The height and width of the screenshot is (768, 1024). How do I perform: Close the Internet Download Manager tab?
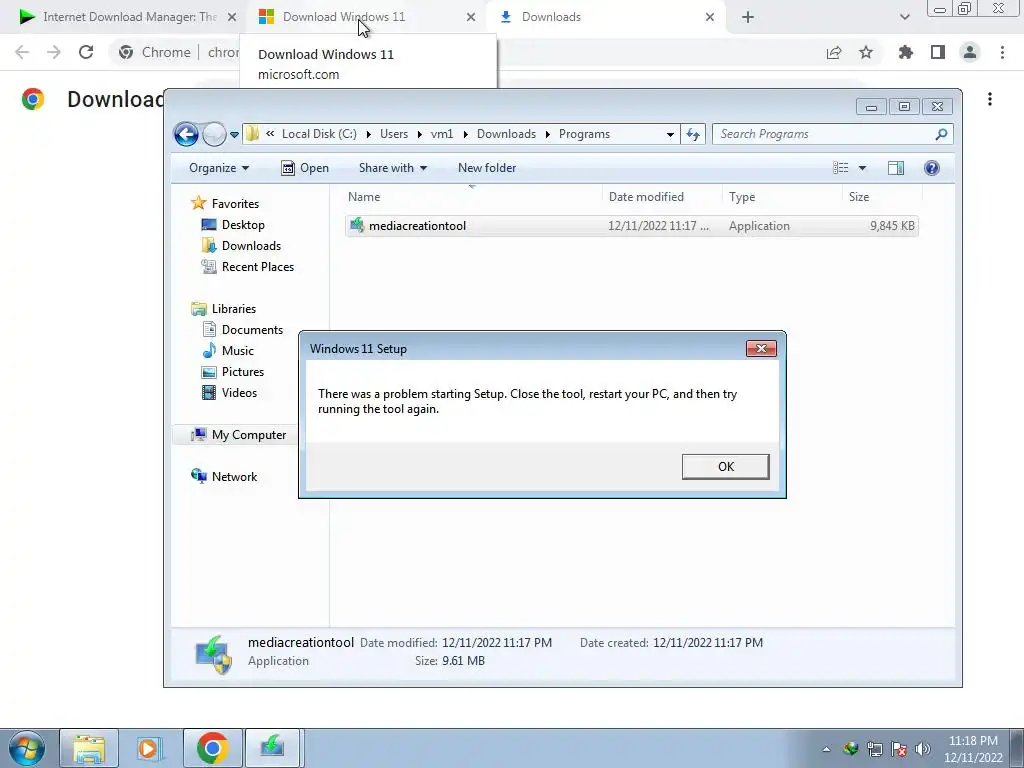pyautogui.click(x=232, y=17)
